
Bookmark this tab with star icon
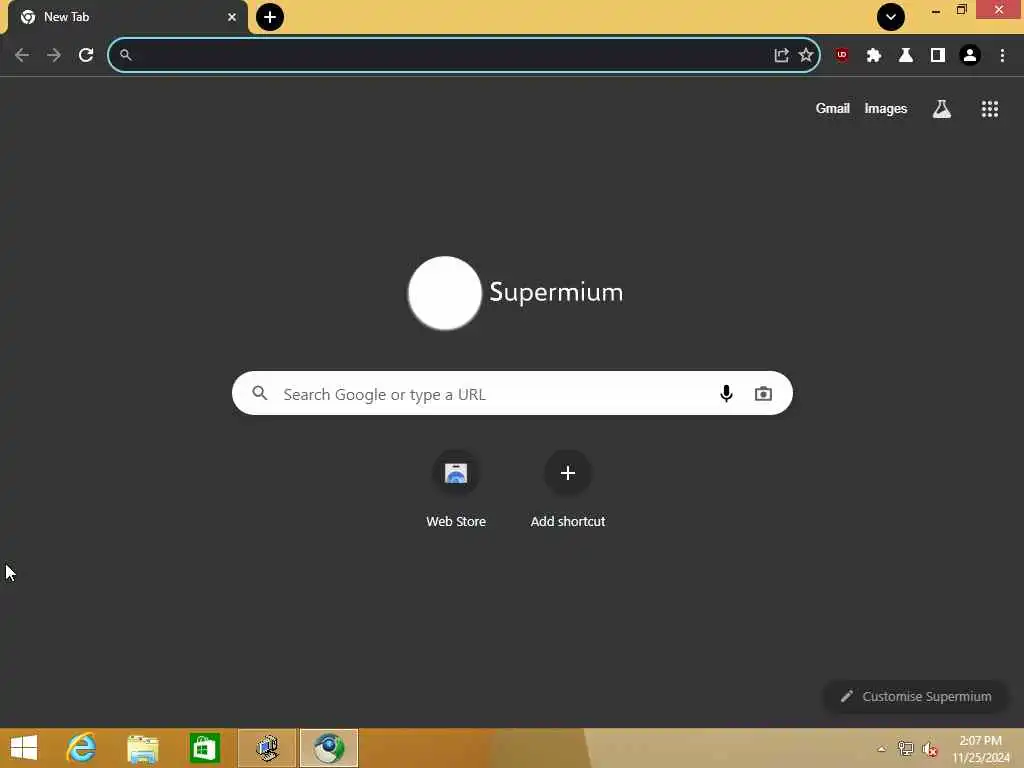pos(806,55)
